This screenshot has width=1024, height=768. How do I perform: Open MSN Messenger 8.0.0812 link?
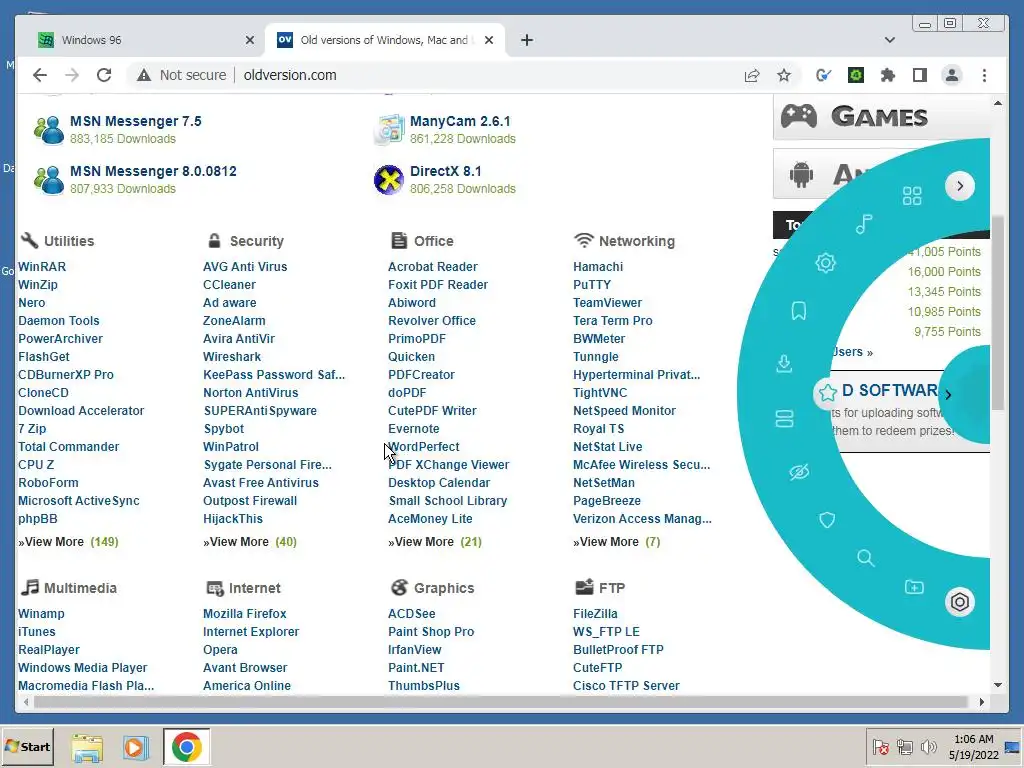[153, 171]
